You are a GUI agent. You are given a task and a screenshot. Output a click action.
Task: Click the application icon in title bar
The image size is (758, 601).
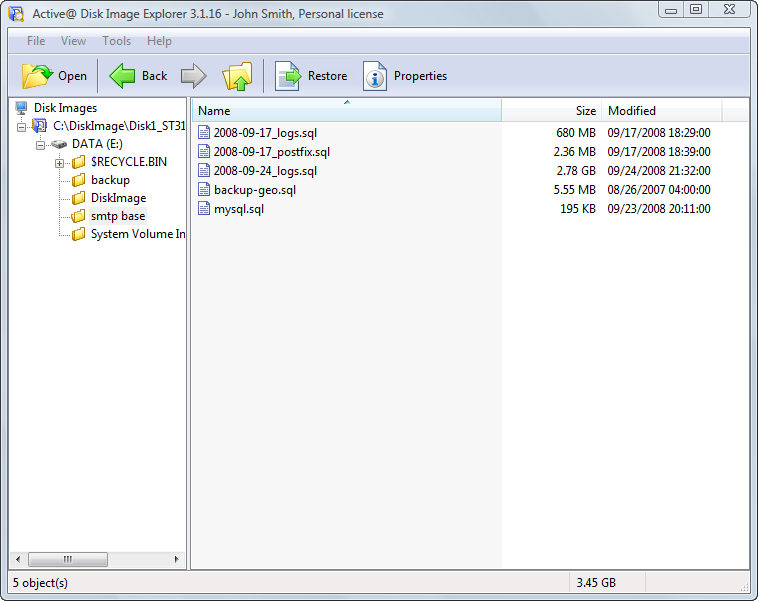16,14
